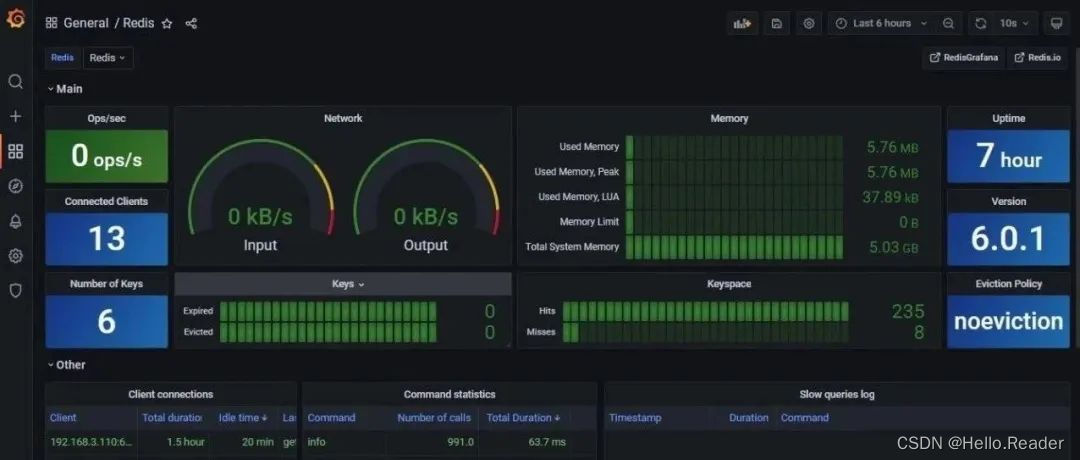Sort by Number of calls column
Screen dimensions: 1080x460
[x=434, y=417]
